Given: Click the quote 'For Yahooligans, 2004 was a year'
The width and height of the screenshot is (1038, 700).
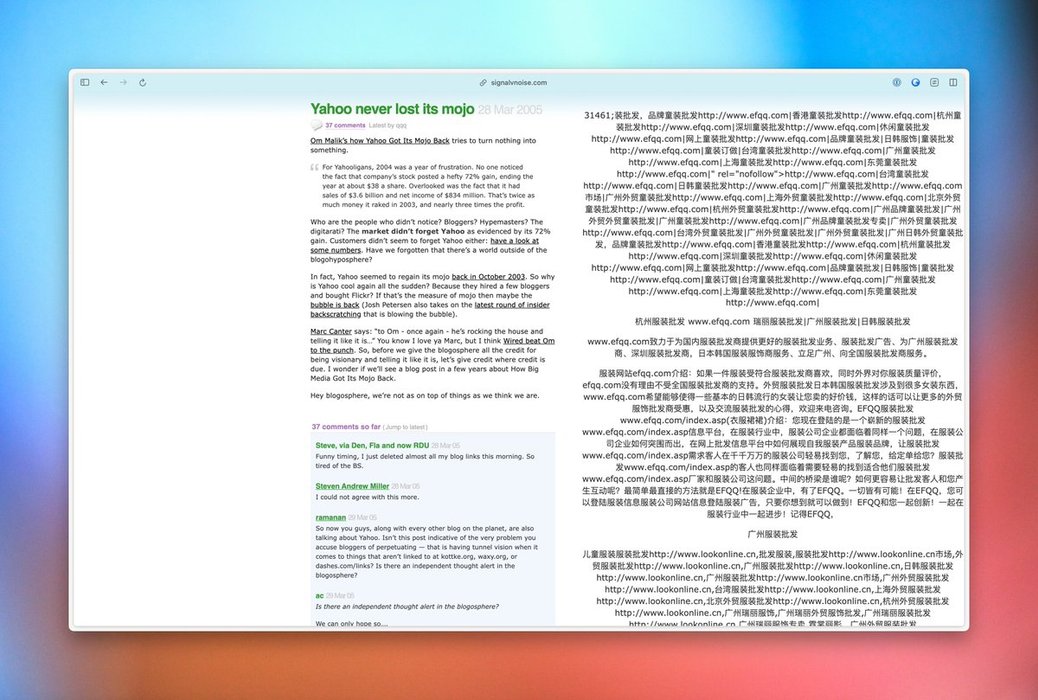Looking at the screenshot, I should pyautogui.click(x=428, y=186).
